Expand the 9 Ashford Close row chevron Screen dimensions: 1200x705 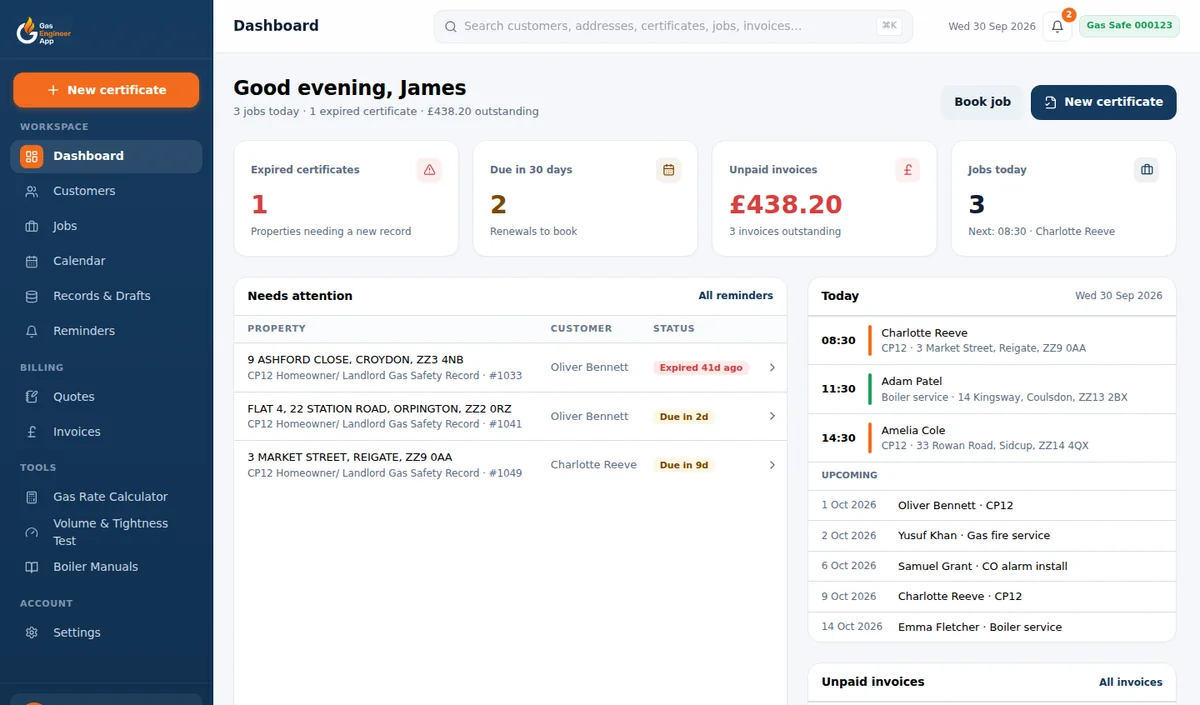pos(772,368)
